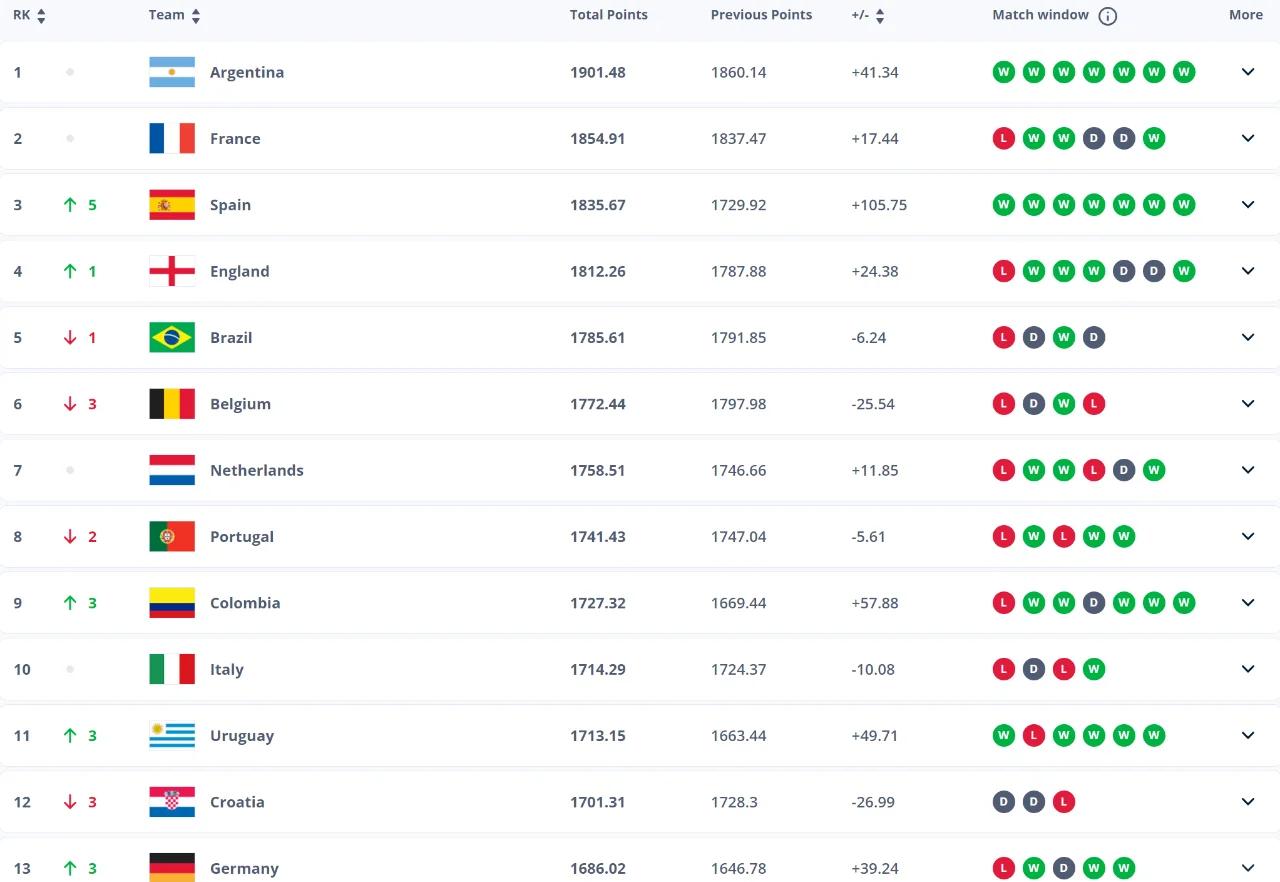Click the Colombia flag icon
Image resolution: width=1280 pixels, height=882 pixels.
point(172,603)
